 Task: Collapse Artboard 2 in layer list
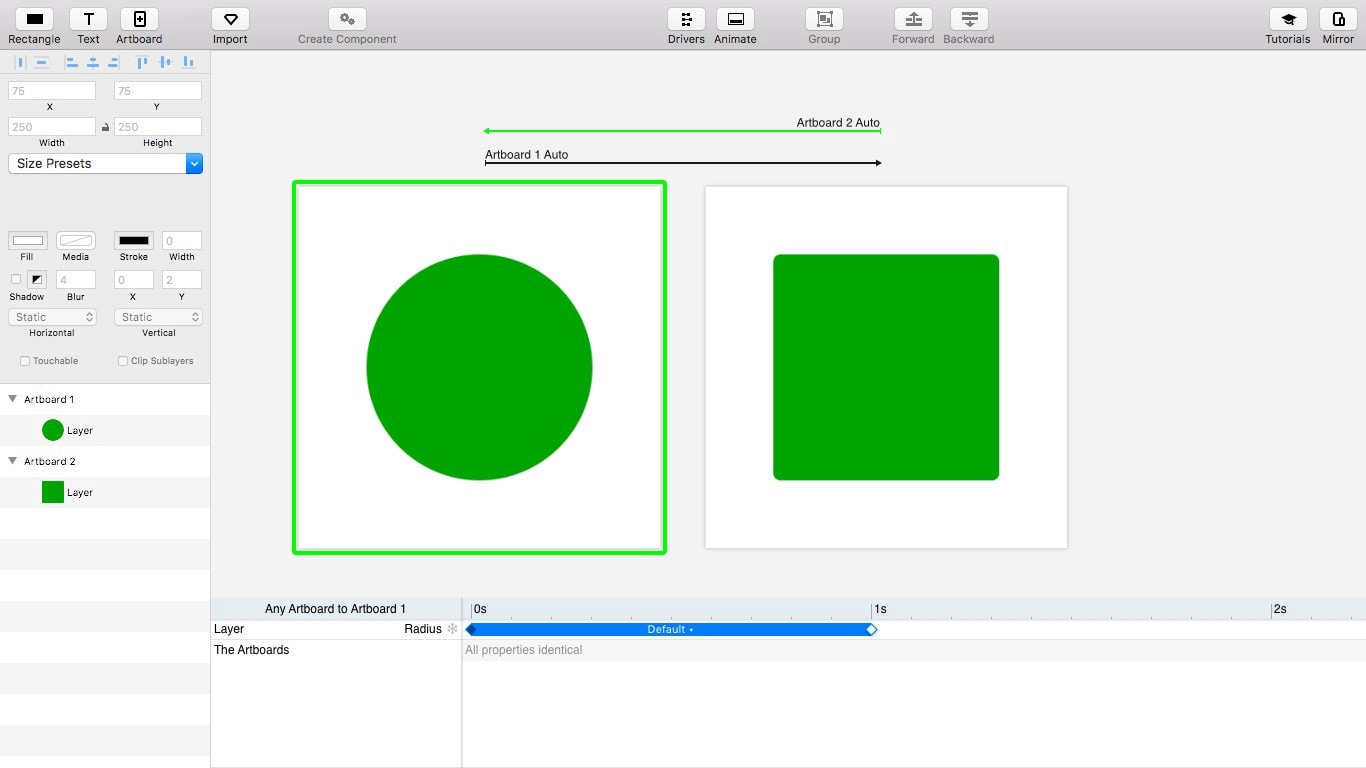13,461
